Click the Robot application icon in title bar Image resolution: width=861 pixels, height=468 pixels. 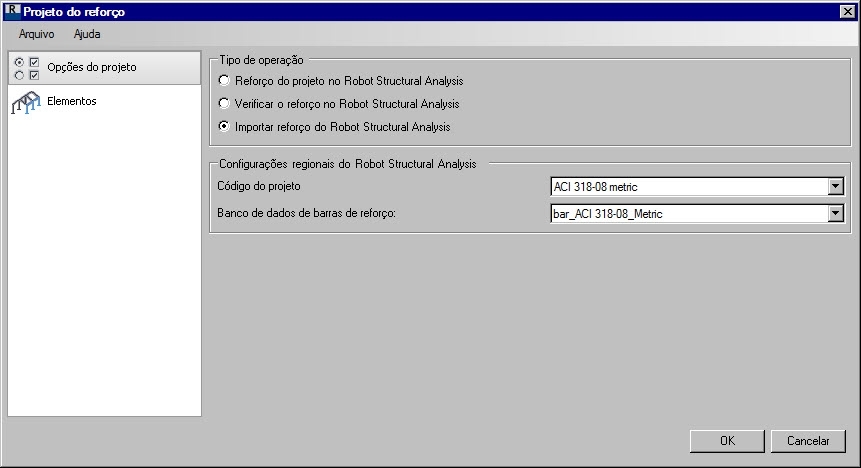(12, 10)
